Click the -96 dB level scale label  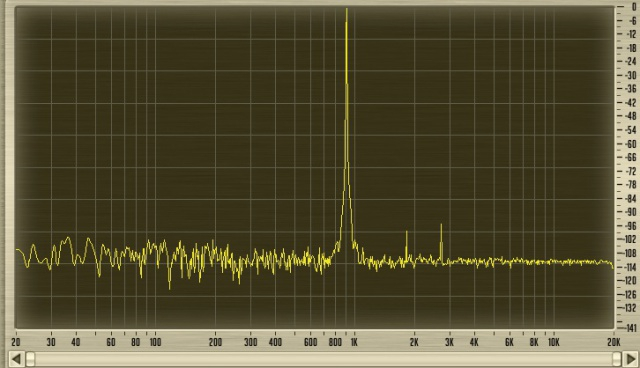(630, 226)
